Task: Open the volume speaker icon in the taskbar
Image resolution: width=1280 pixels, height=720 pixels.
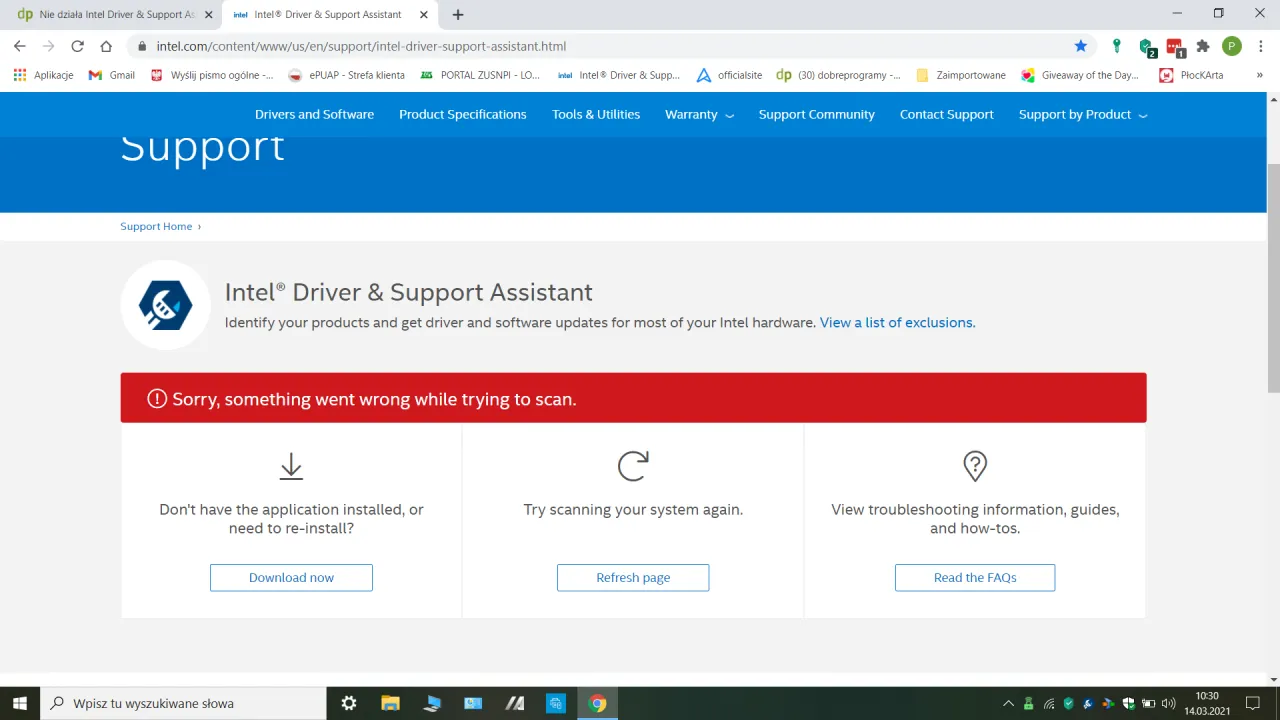Action: tap(1170, 703)
